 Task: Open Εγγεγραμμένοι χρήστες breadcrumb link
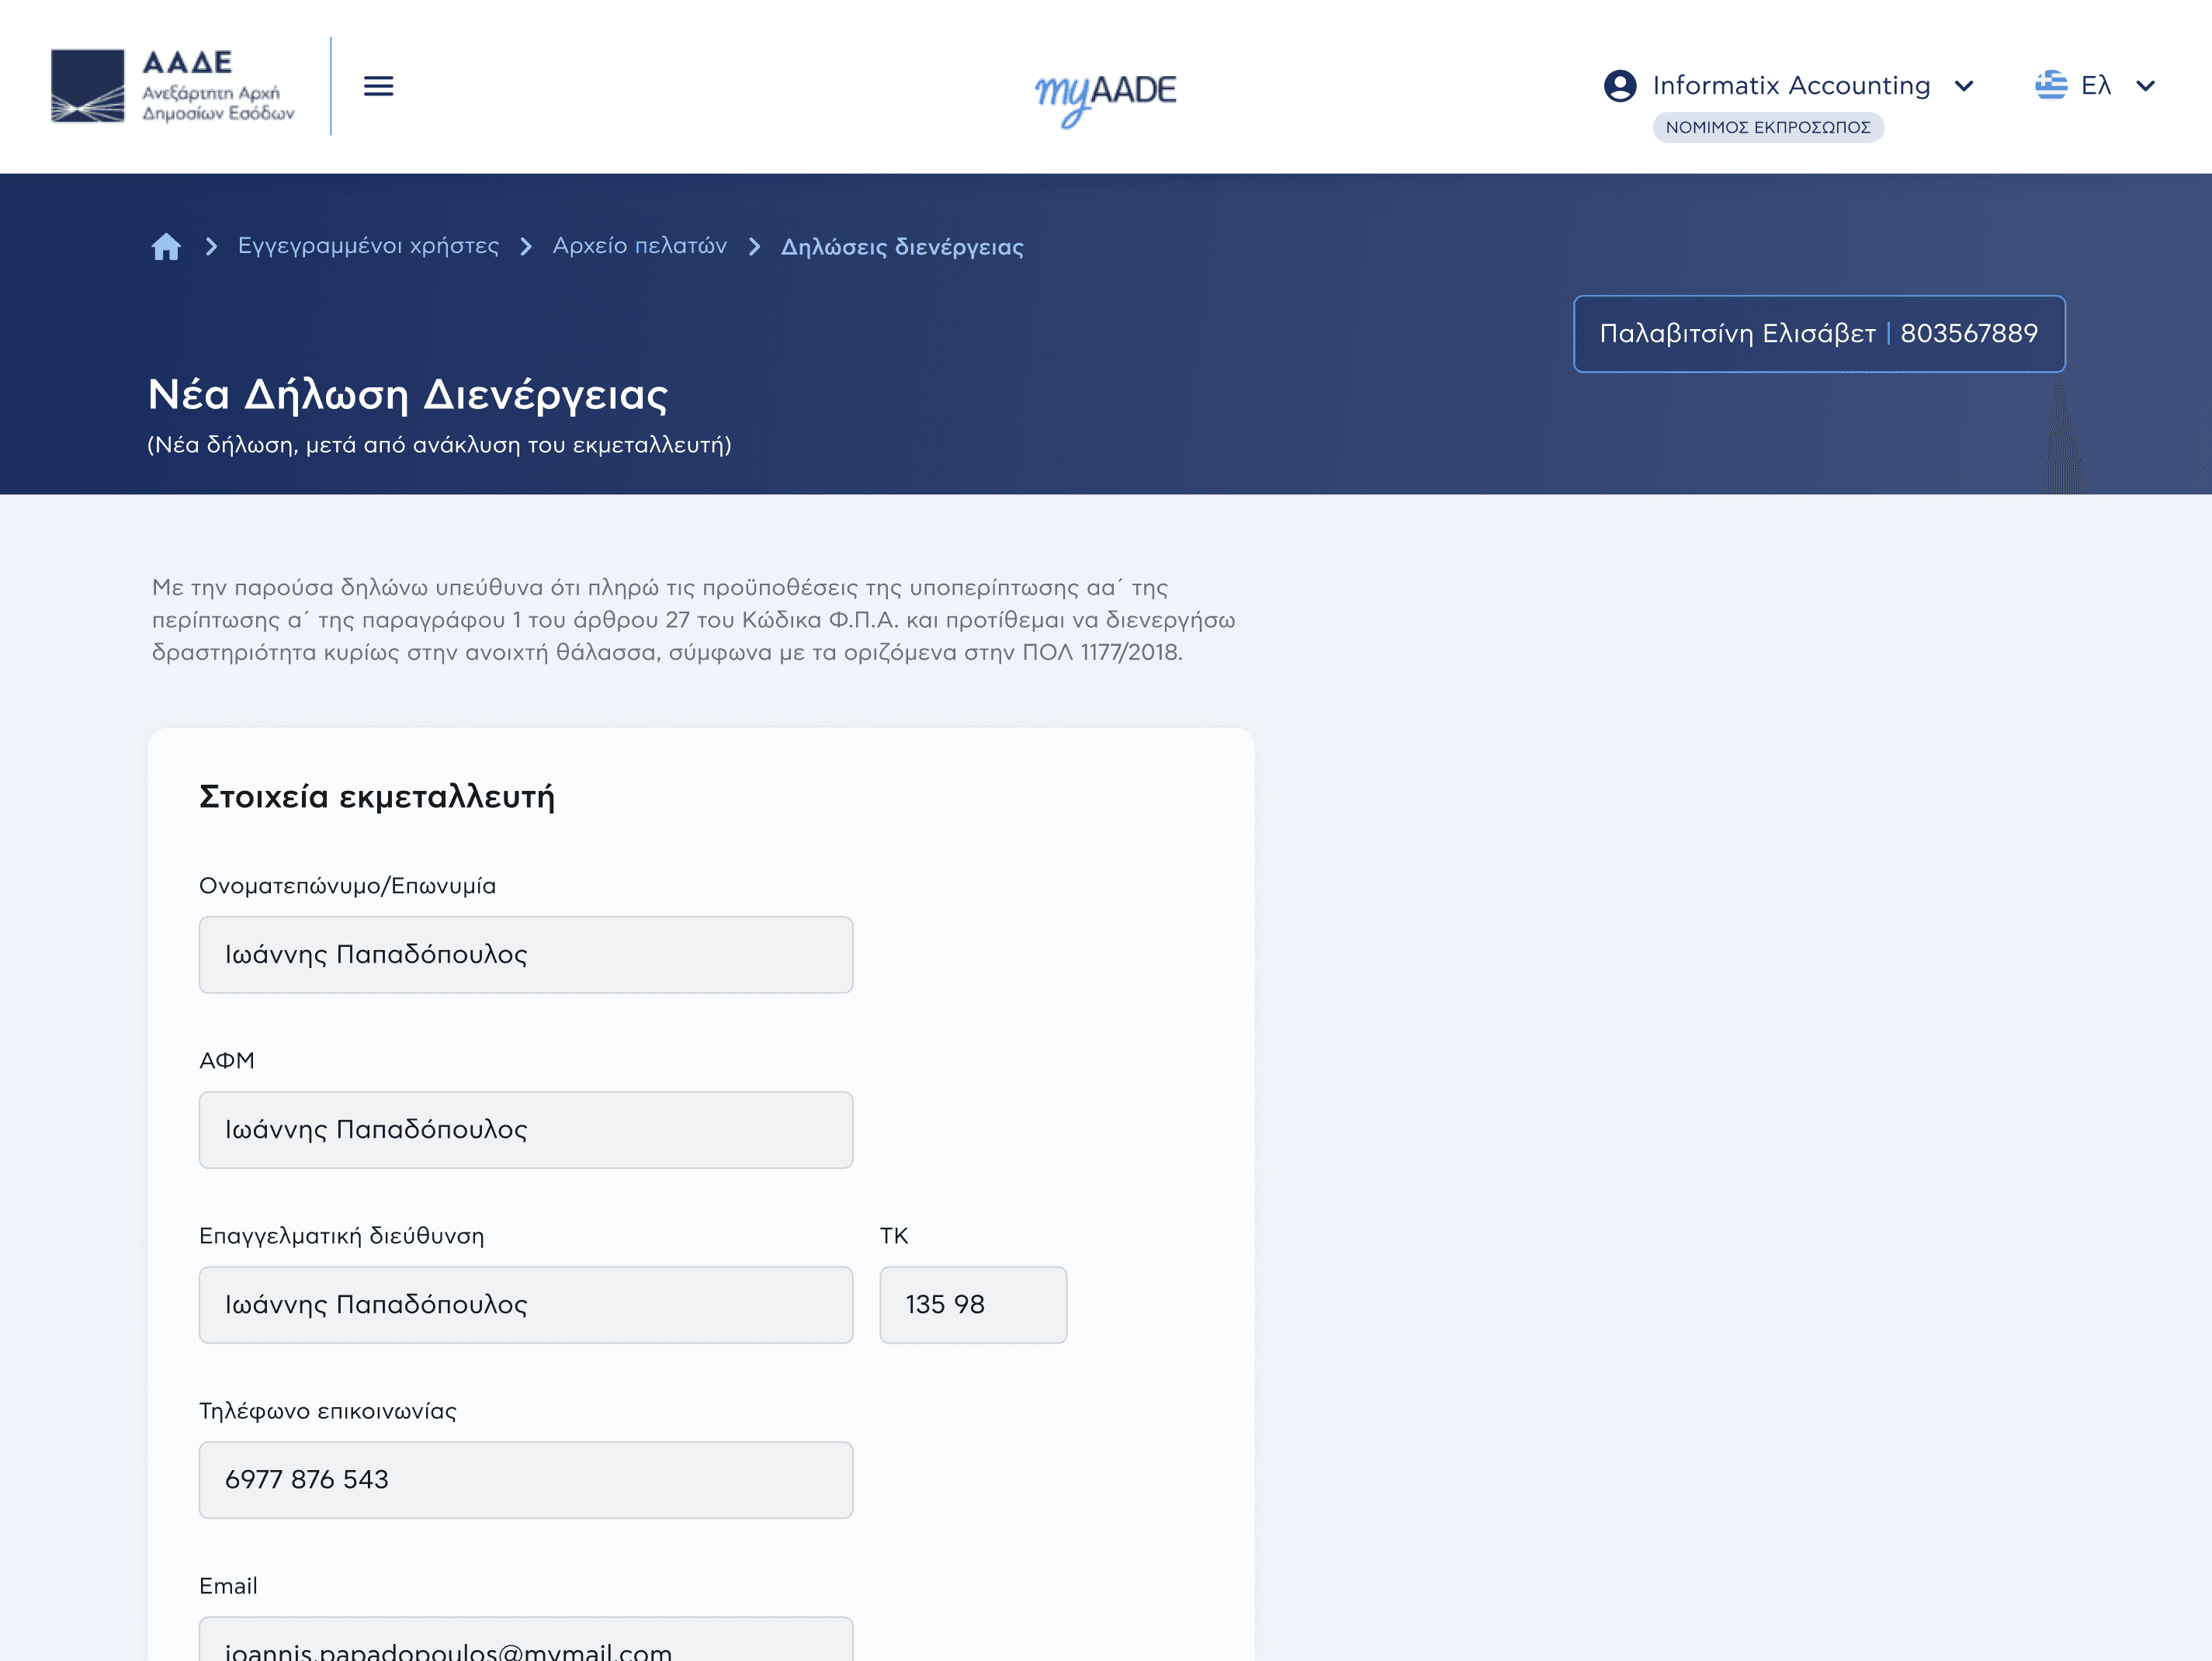[368, 246]
